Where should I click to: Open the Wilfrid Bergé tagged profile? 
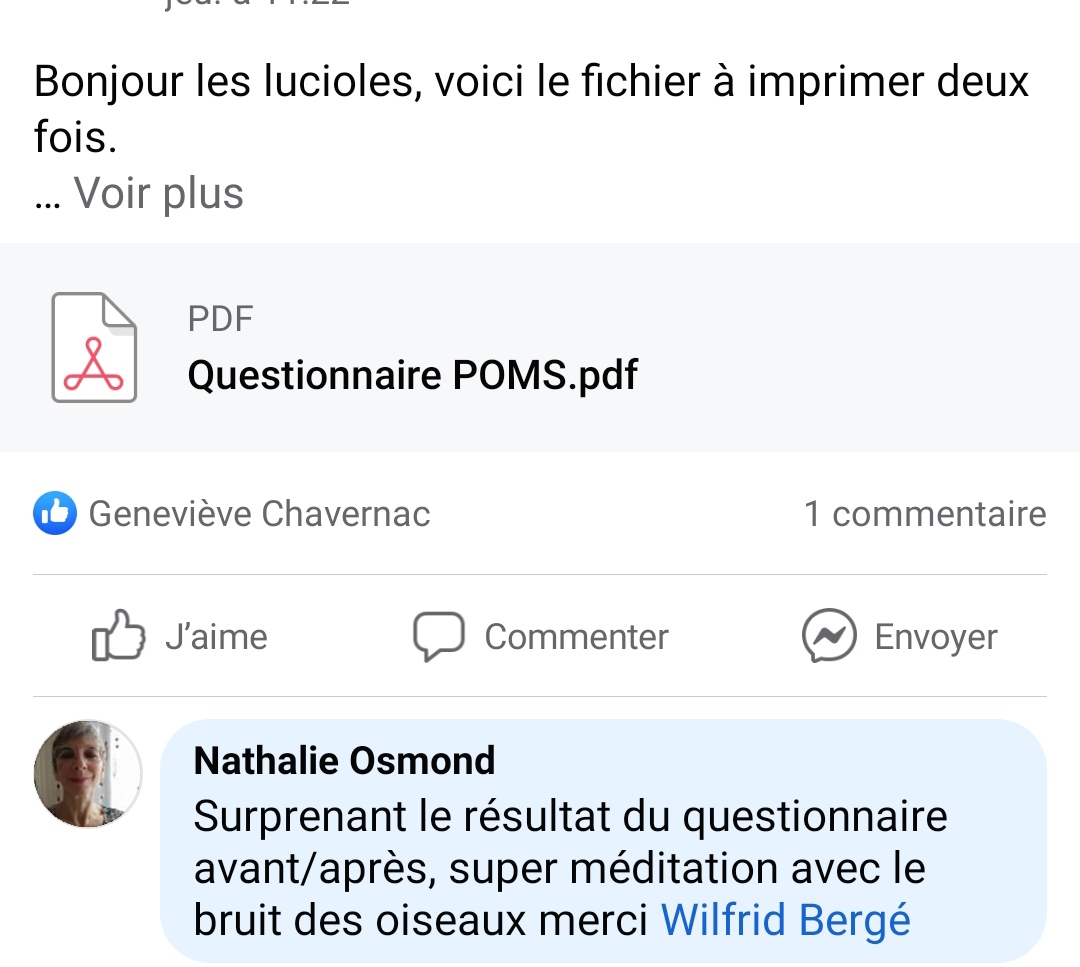tap(786, 921)
